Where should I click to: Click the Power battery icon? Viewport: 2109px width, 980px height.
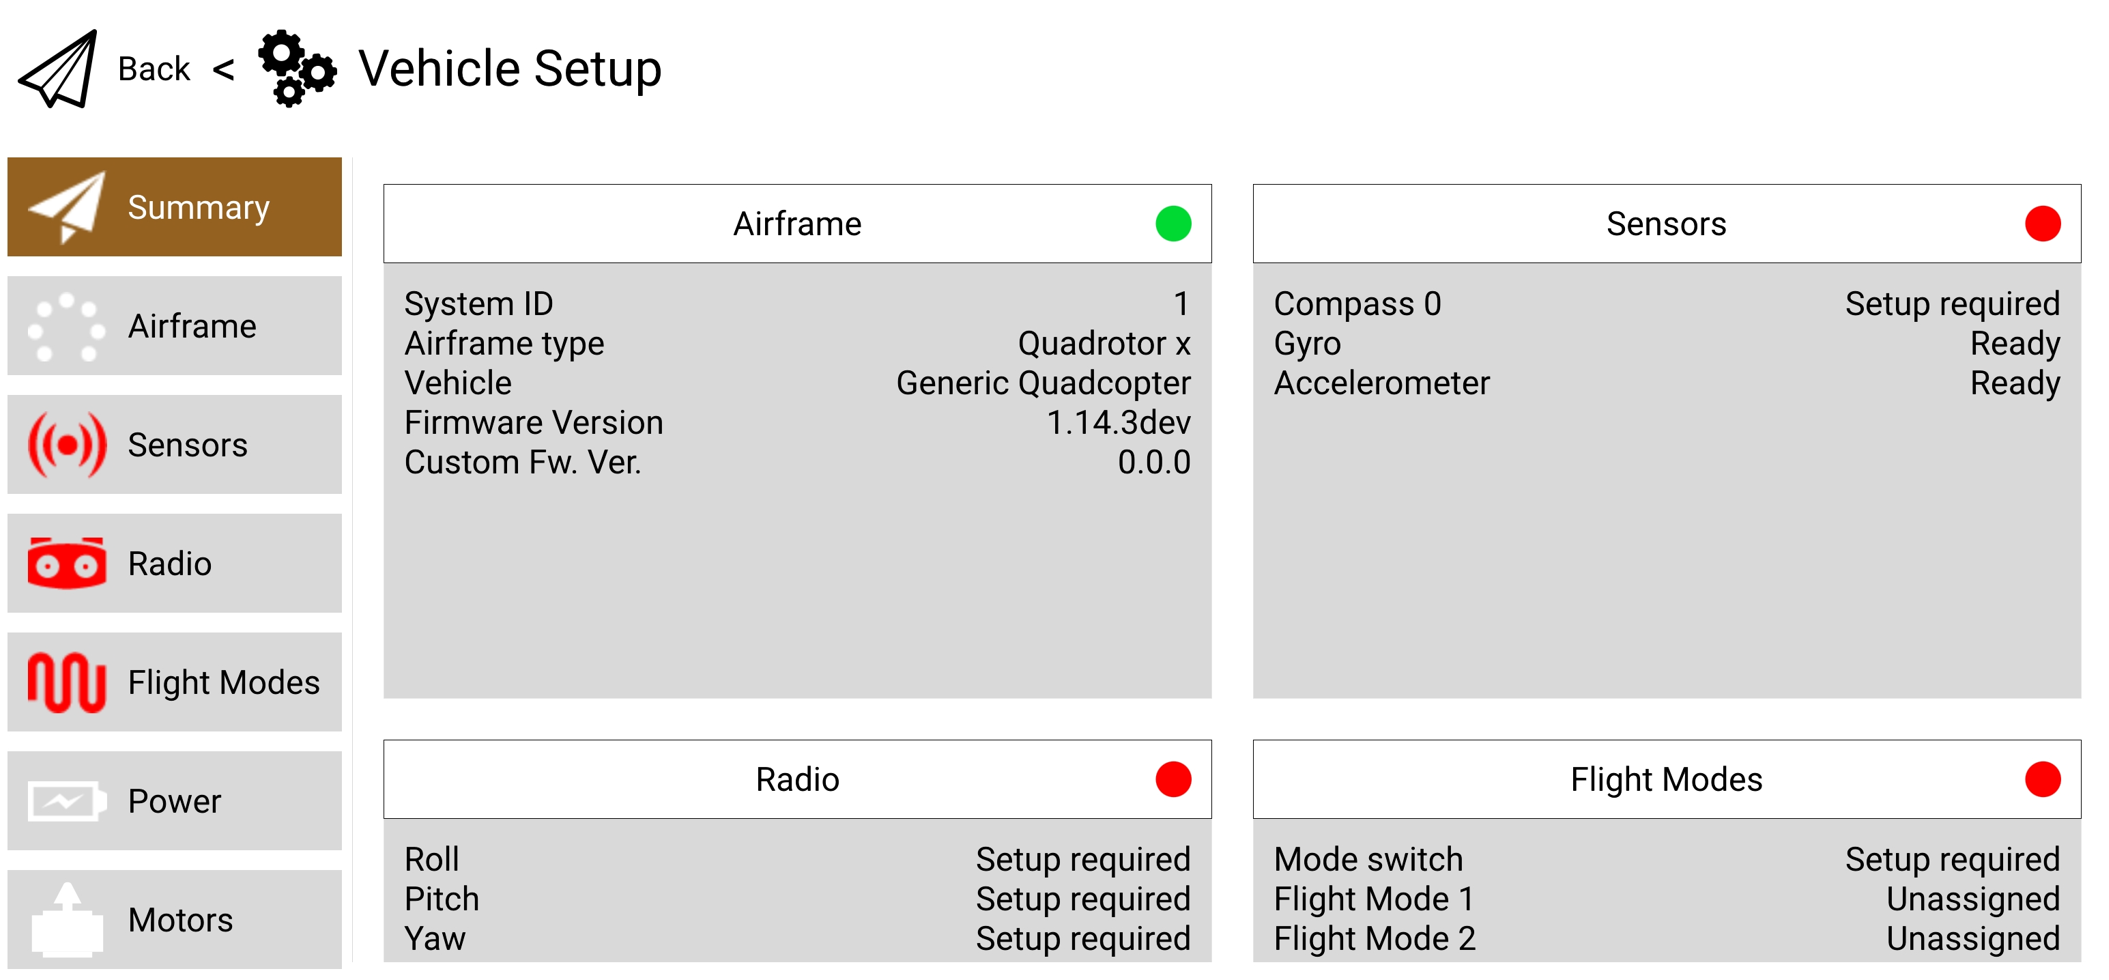66,801
